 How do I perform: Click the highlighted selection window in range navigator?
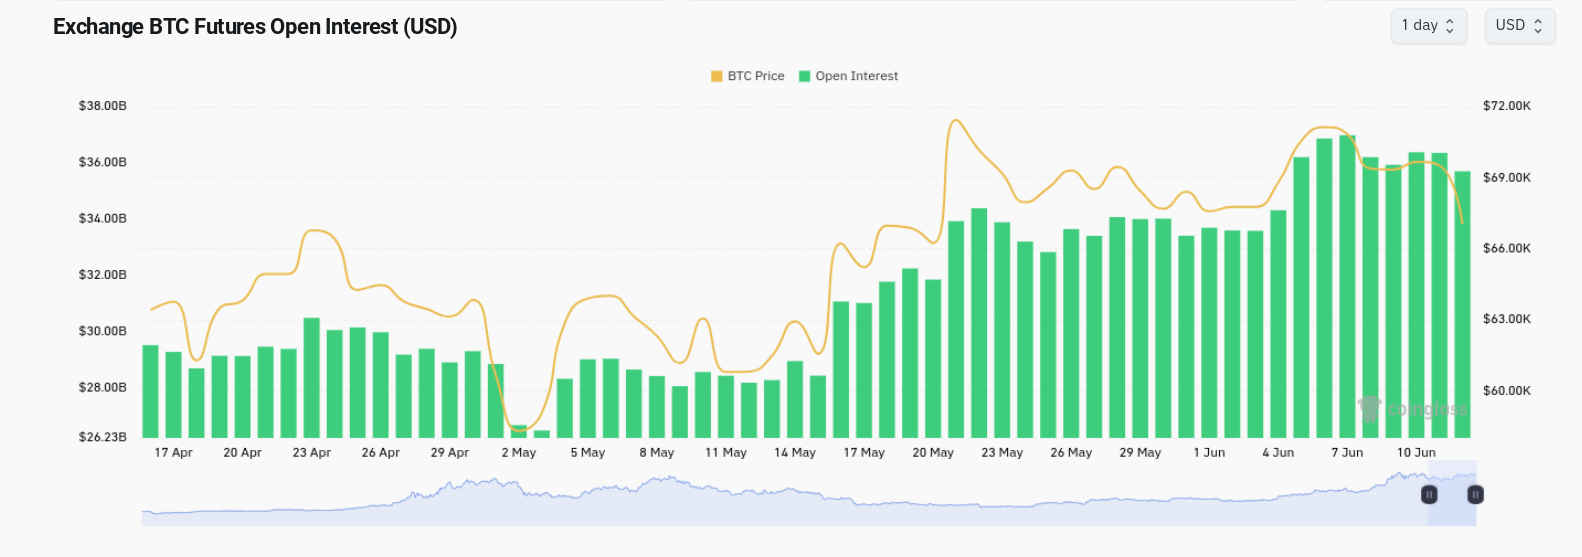pos(1452,494)
